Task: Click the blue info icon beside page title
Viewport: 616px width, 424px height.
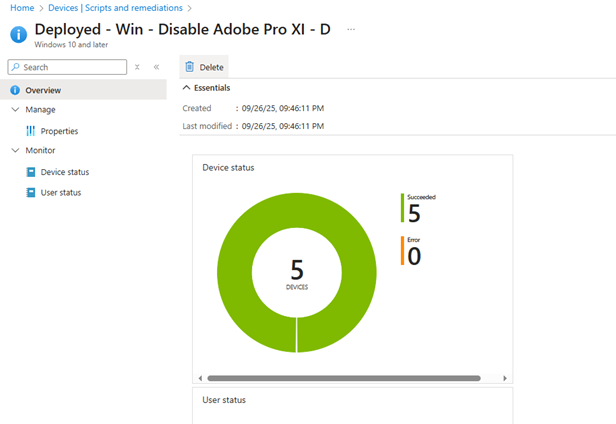Action: click(18, 34)
